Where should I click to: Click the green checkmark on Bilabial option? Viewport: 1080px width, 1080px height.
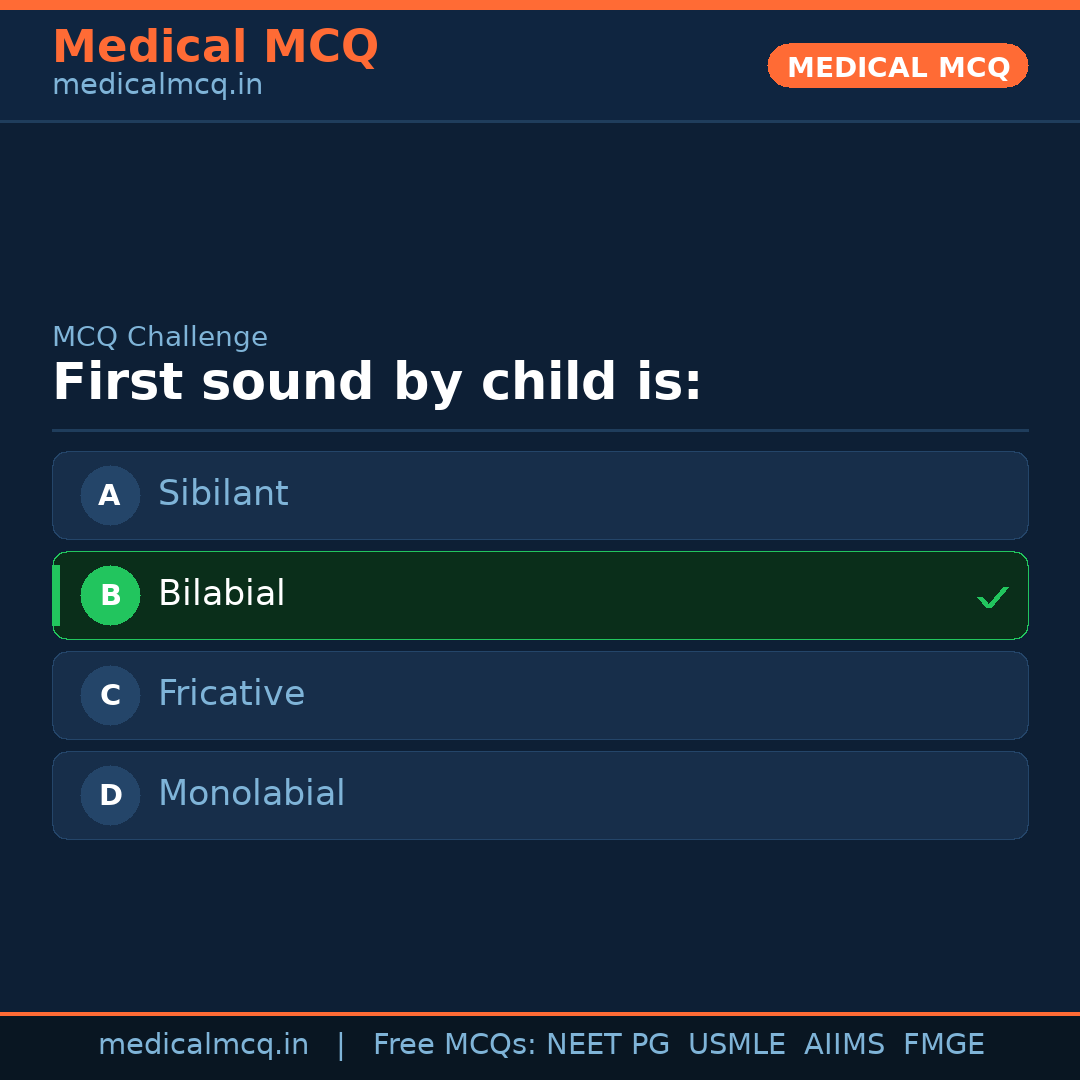pyautogui.click(x=993, y=597)
